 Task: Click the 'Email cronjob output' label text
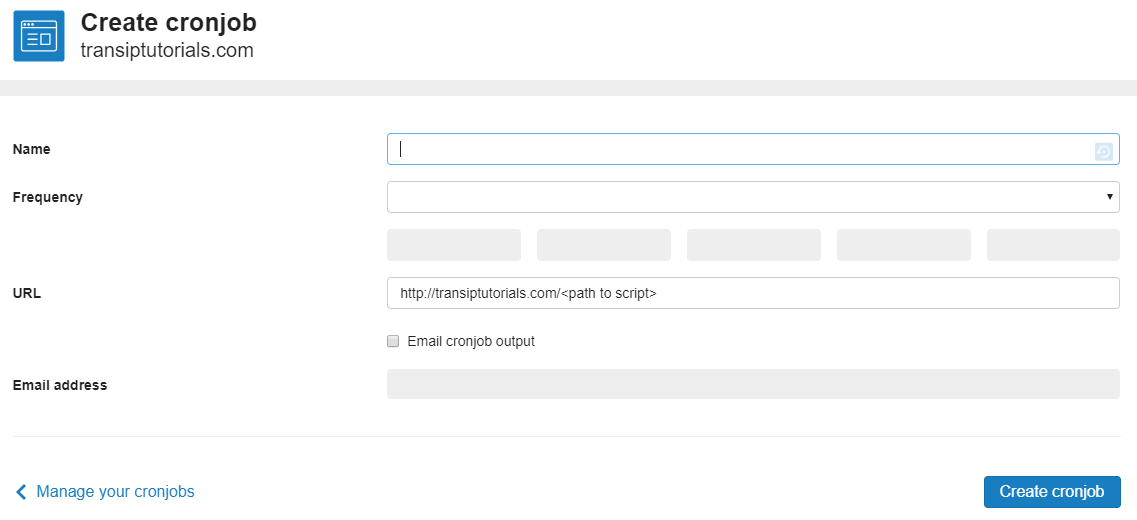471,341
